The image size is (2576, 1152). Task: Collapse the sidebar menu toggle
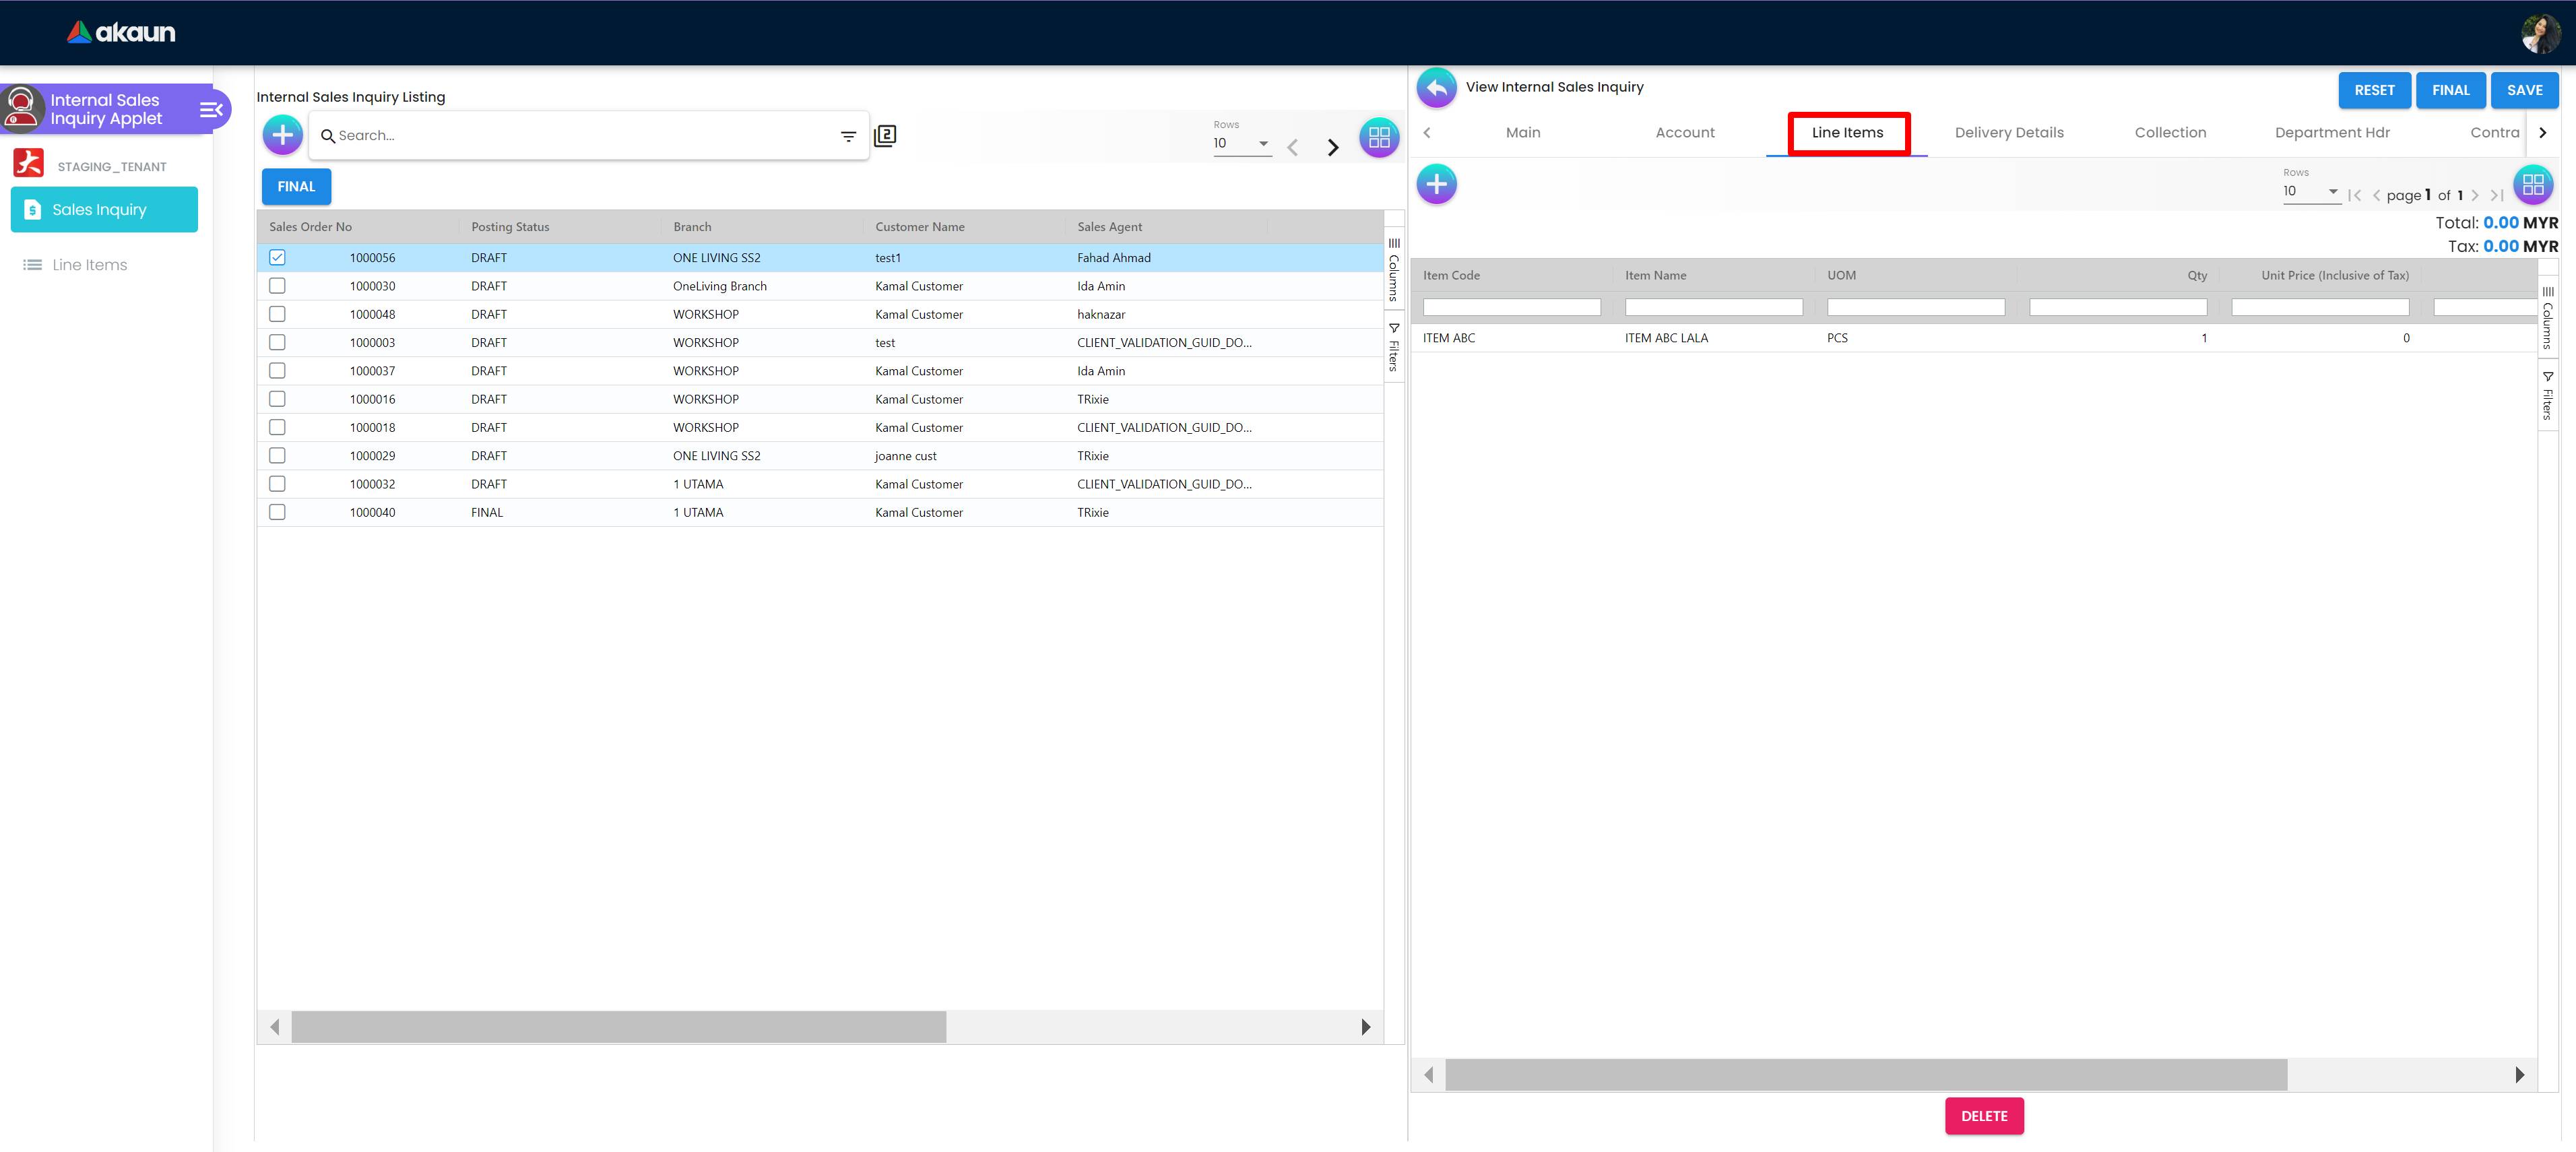(x=211, y=109)
